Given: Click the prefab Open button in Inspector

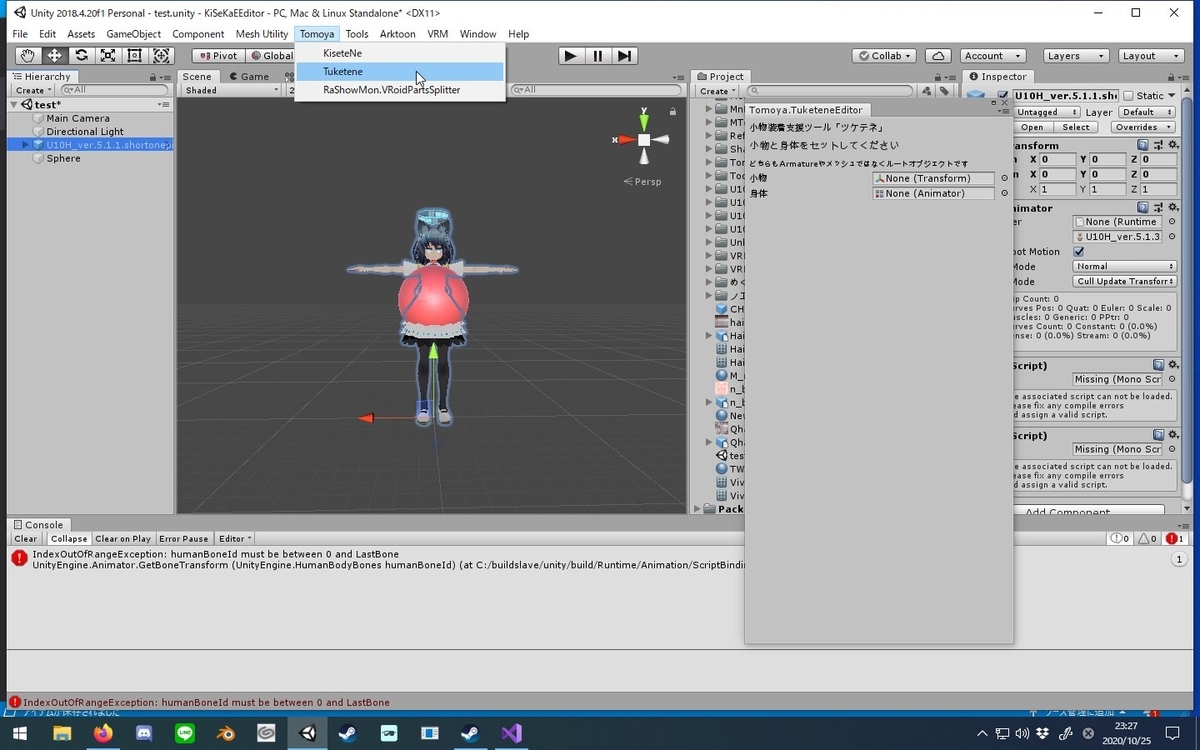Looking at the screenshot, I should point(1032,127).
